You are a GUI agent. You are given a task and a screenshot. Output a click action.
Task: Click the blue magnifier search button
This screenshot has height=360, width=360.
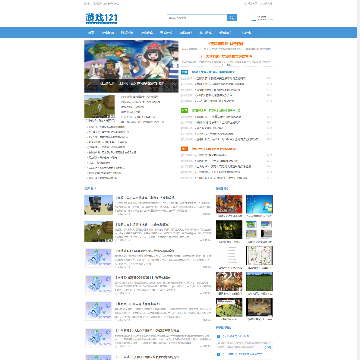232,18
